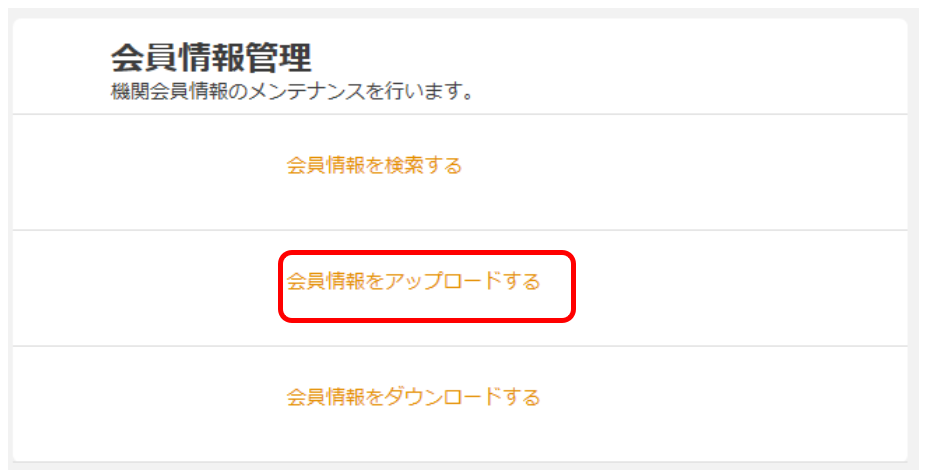Image resolution: width=929 pixels, height=471 pixels.
Task: Select the orange download link in the last row
Action: point(413,398)
